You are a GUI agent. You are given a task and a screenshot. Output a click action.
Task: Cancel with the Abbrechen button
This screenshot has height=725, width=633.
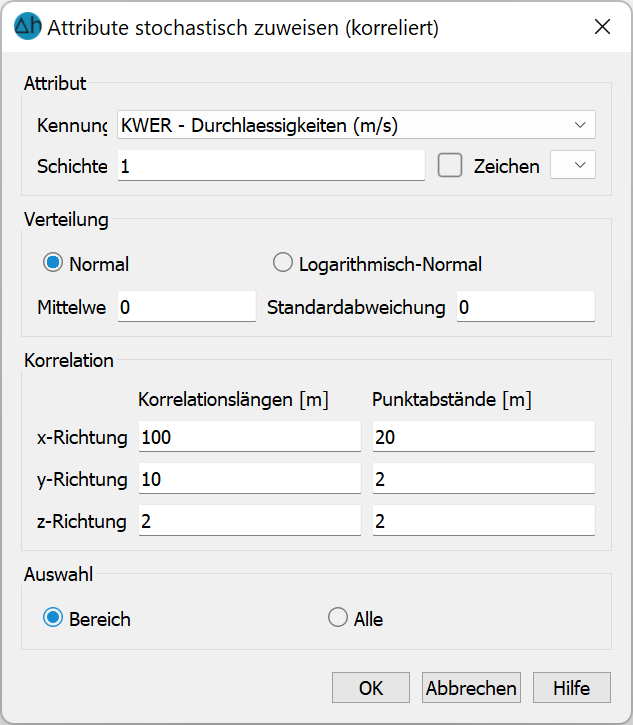coord(471,688)
